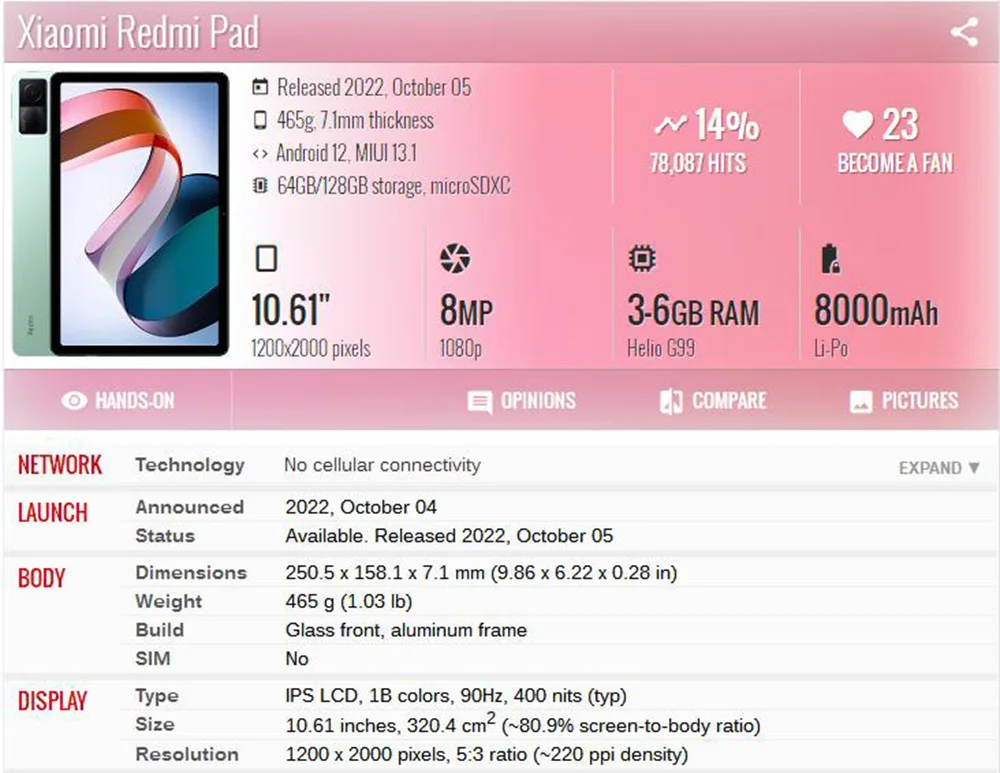The width and height of the screenshot is (1000, 773).
Task: Click the heart icon to become a fan
Action: click(857, 124)
